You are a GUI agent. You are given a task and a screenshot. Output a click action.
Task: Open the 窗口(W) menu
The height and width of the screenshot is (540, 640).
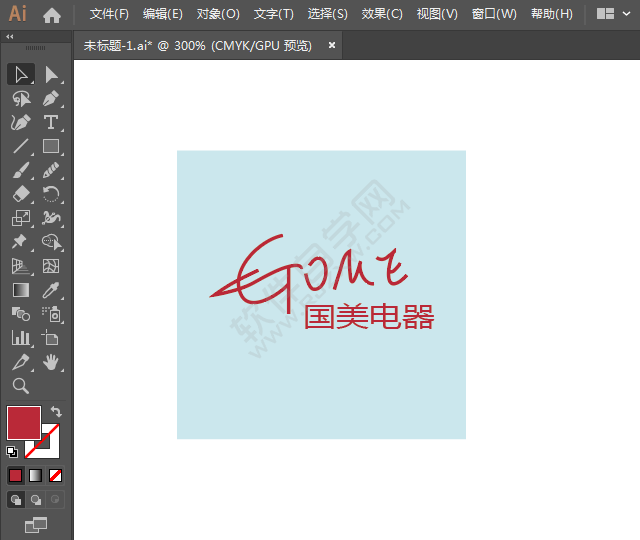[494, 14]
